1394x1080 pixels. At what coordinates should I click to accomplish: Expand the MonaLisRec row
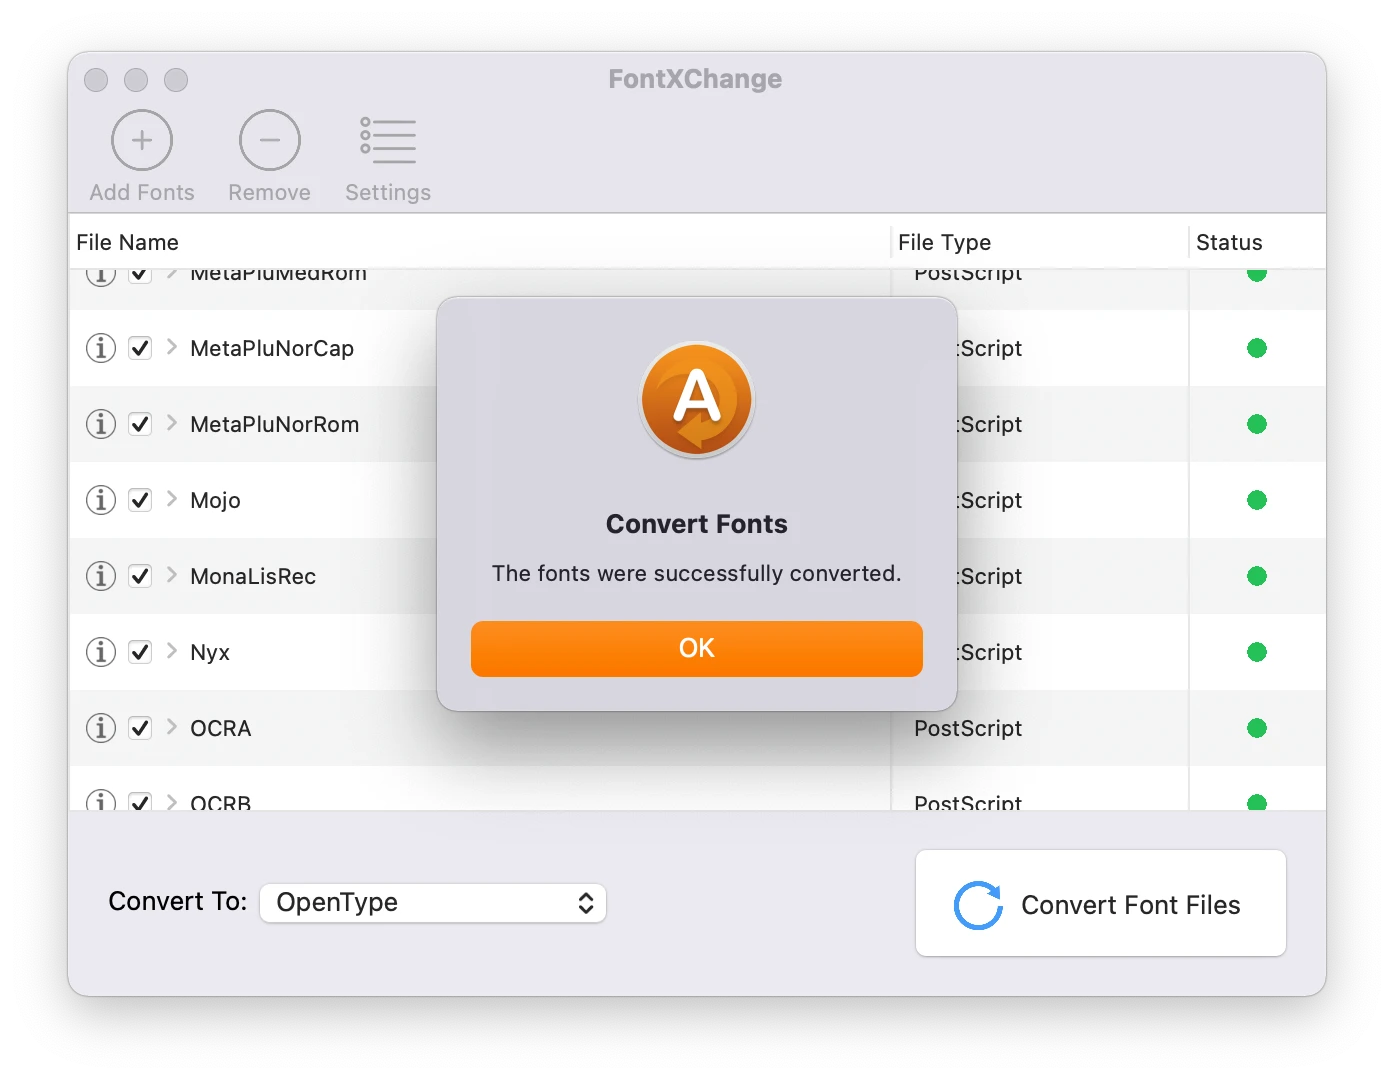pos(172,575)
